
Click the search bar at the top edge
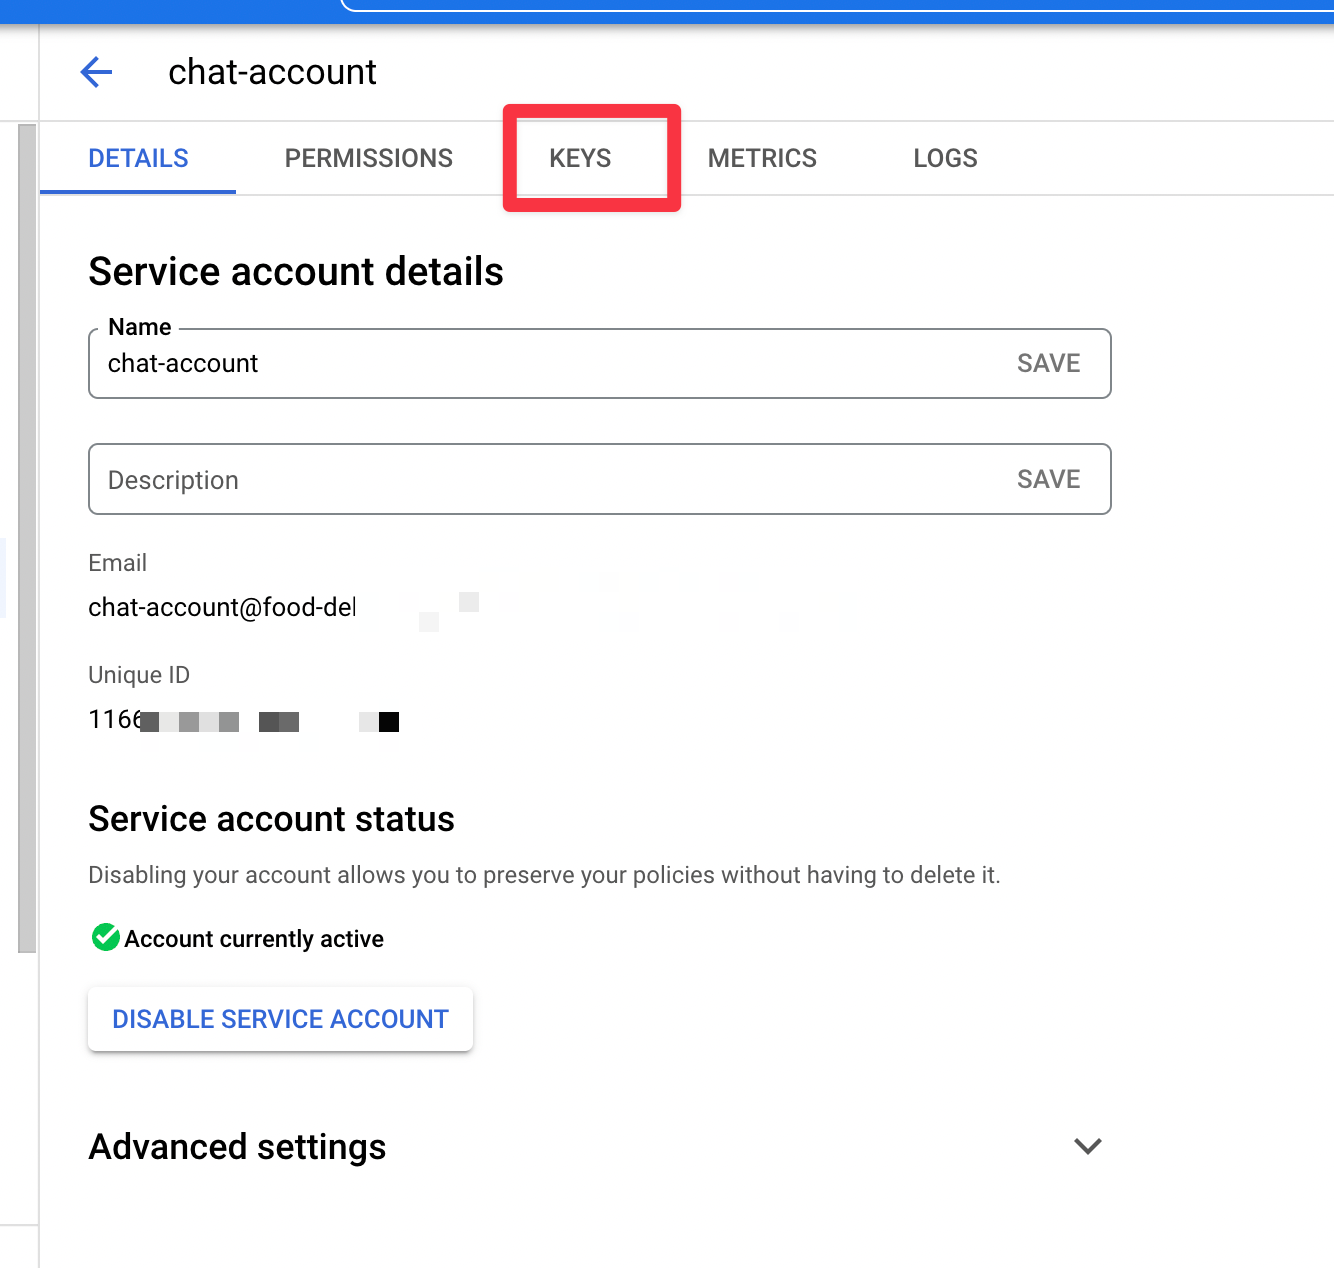836,5
